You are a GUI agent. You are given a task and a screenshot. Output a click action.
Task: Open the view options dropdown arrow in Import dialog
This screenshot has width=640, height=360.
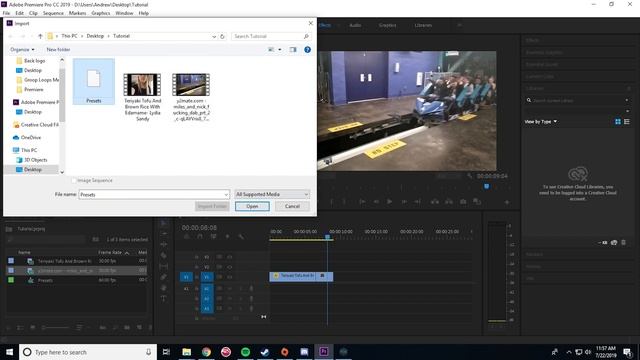280,49
